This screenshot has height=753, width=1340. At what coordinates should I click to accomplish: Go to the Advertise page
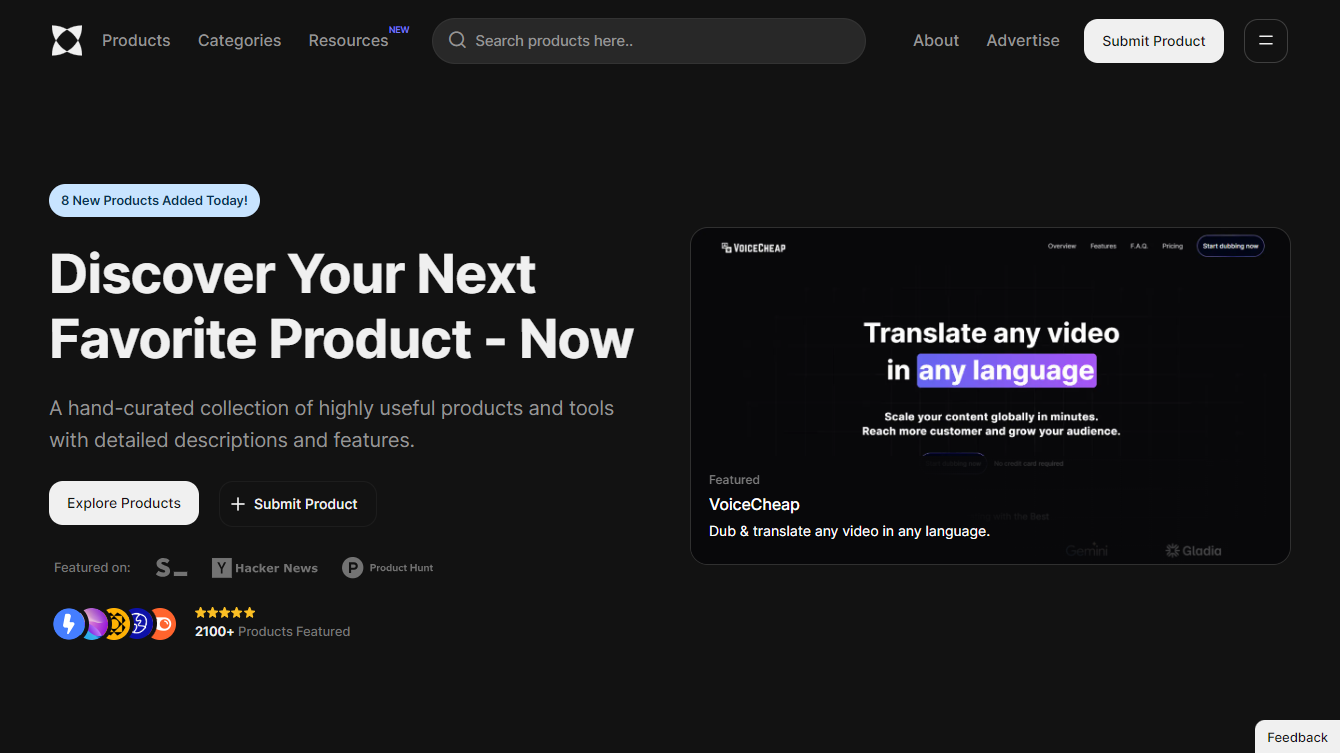click(1023, 40)
